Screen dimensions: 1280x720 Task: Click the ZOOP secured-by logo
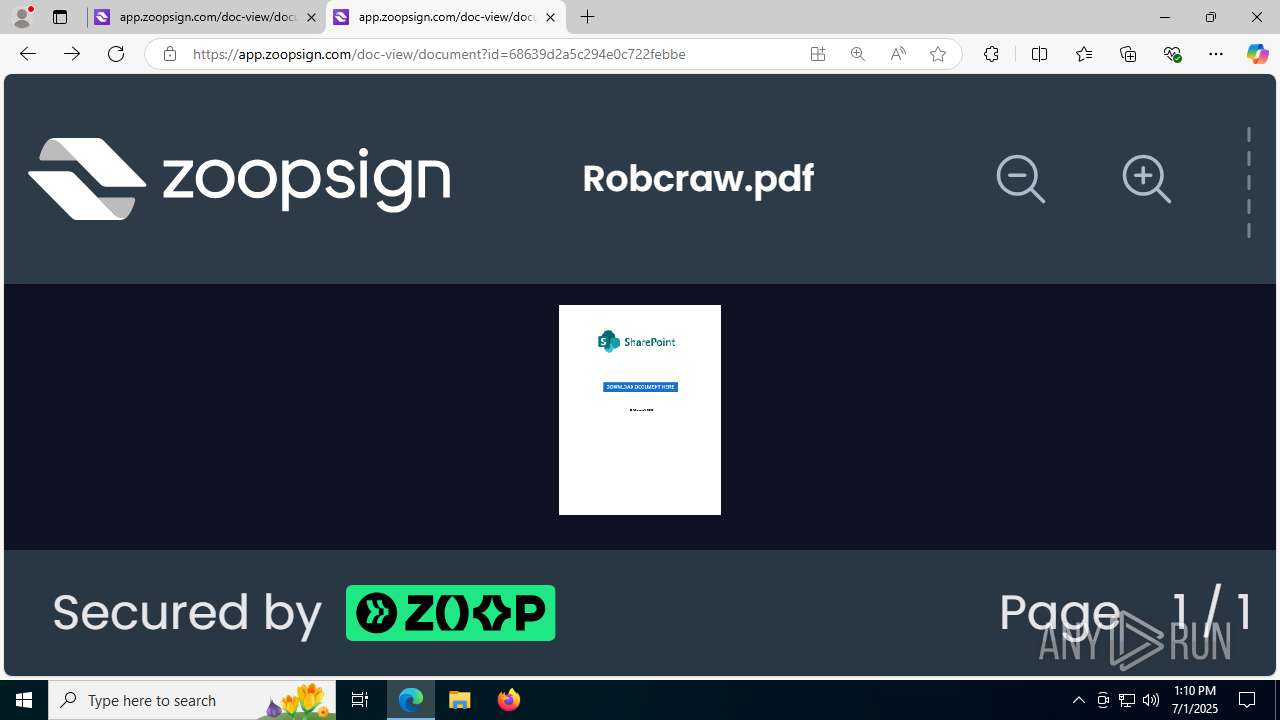tap(450, 613)
